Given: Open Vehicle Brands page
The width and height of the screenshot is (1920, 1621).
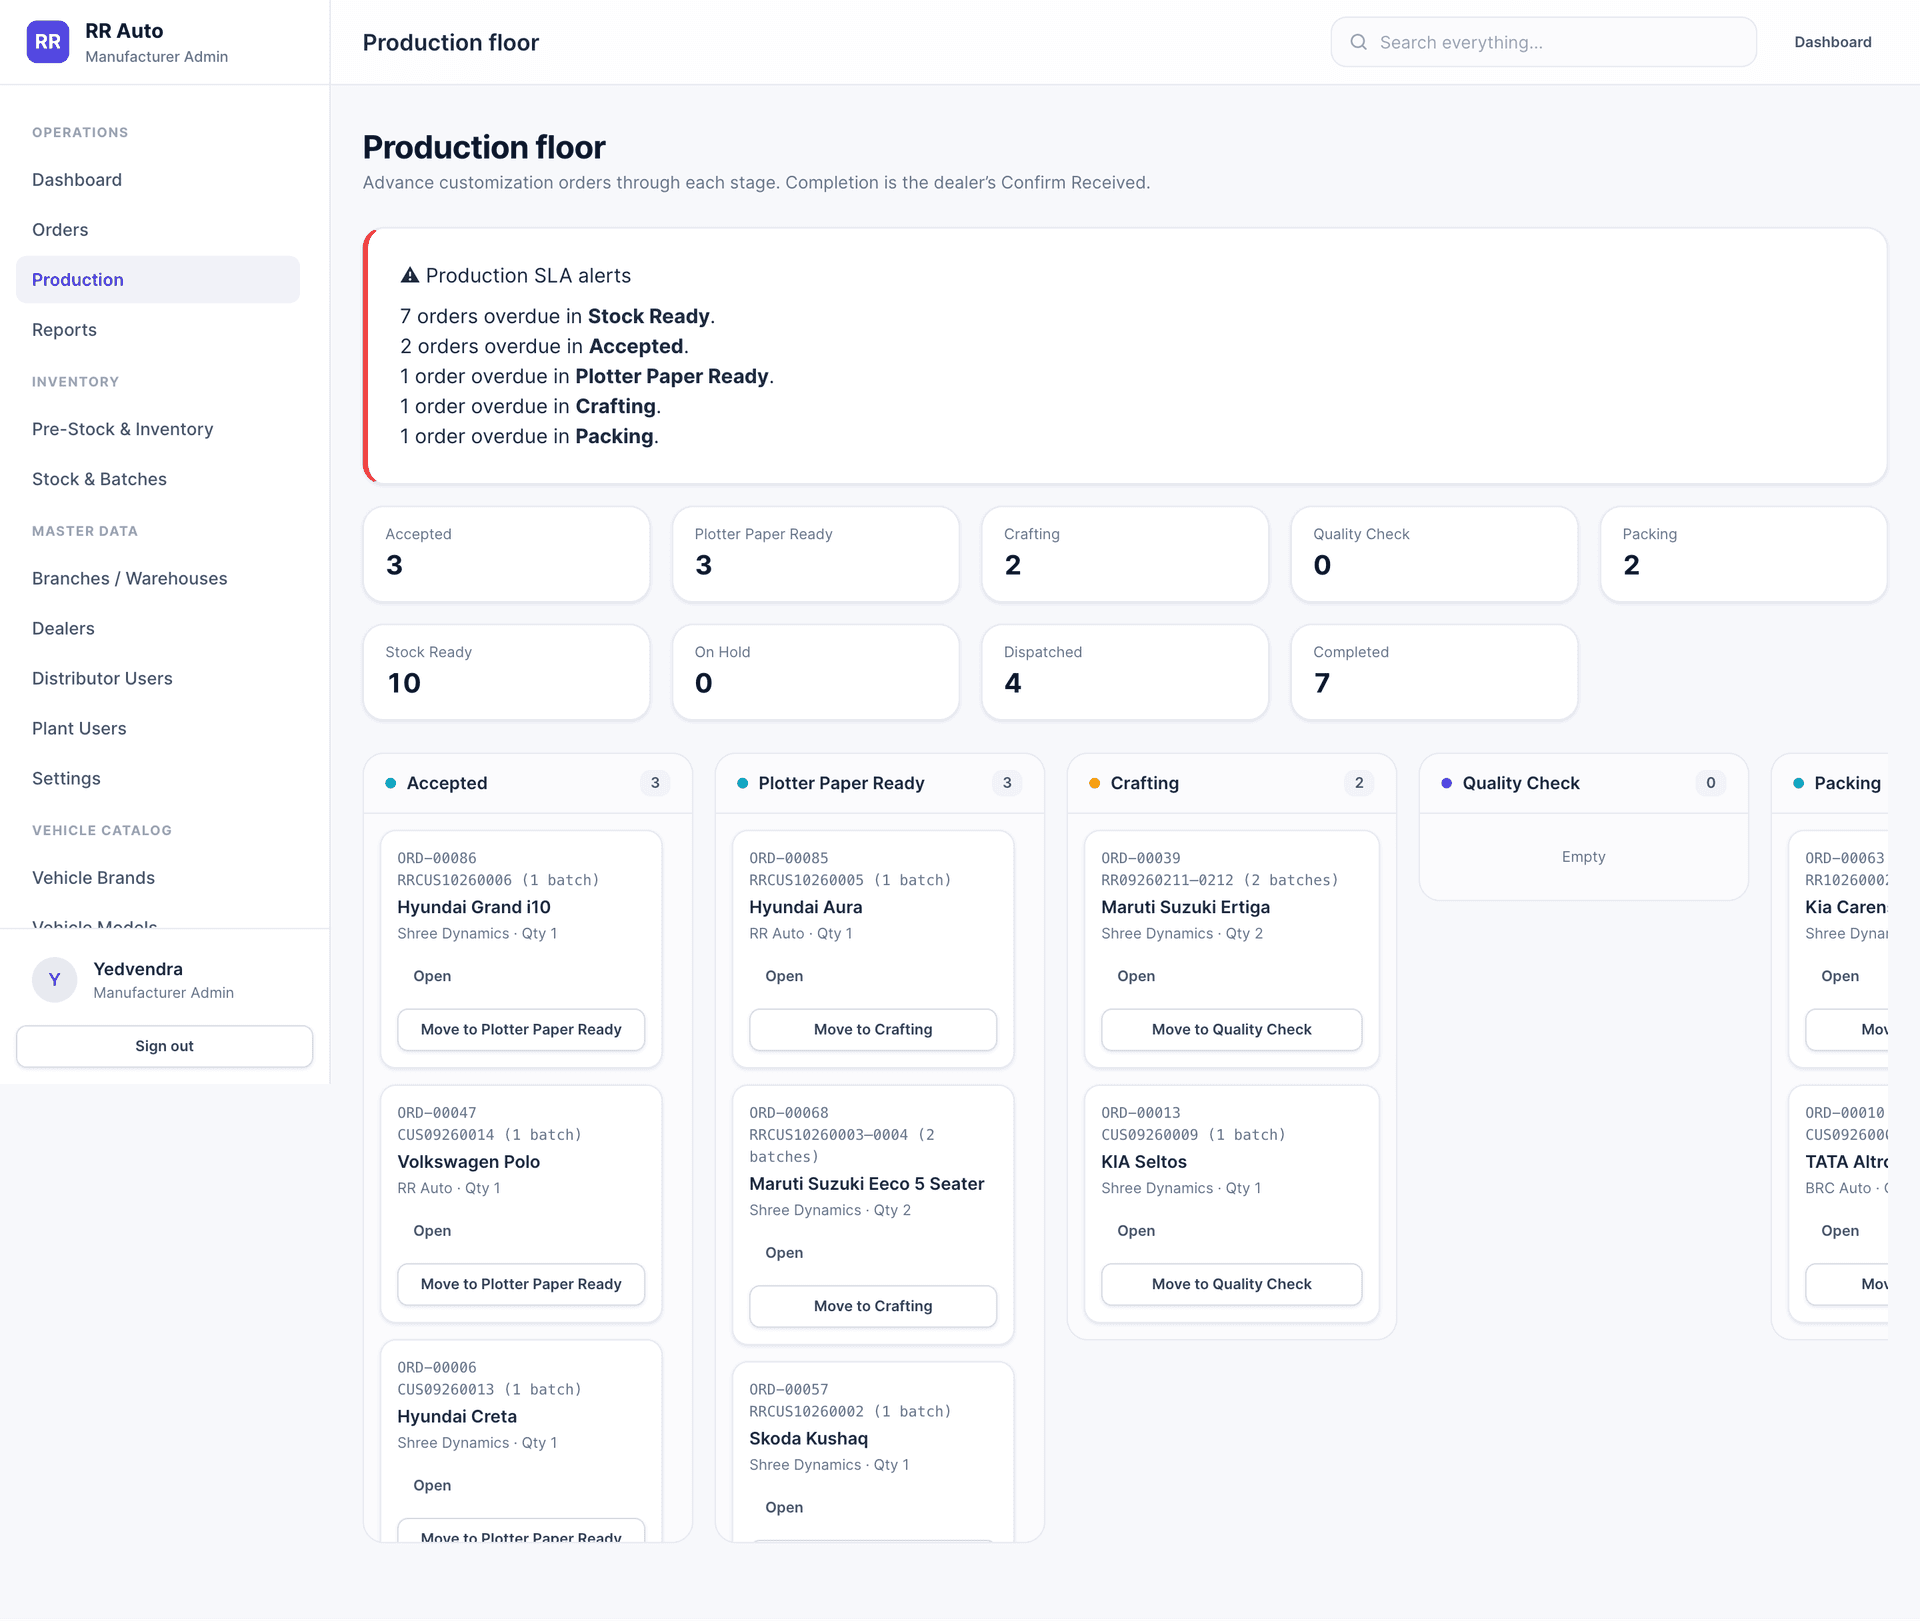Looking at the screenshot, I should point(158,878).
